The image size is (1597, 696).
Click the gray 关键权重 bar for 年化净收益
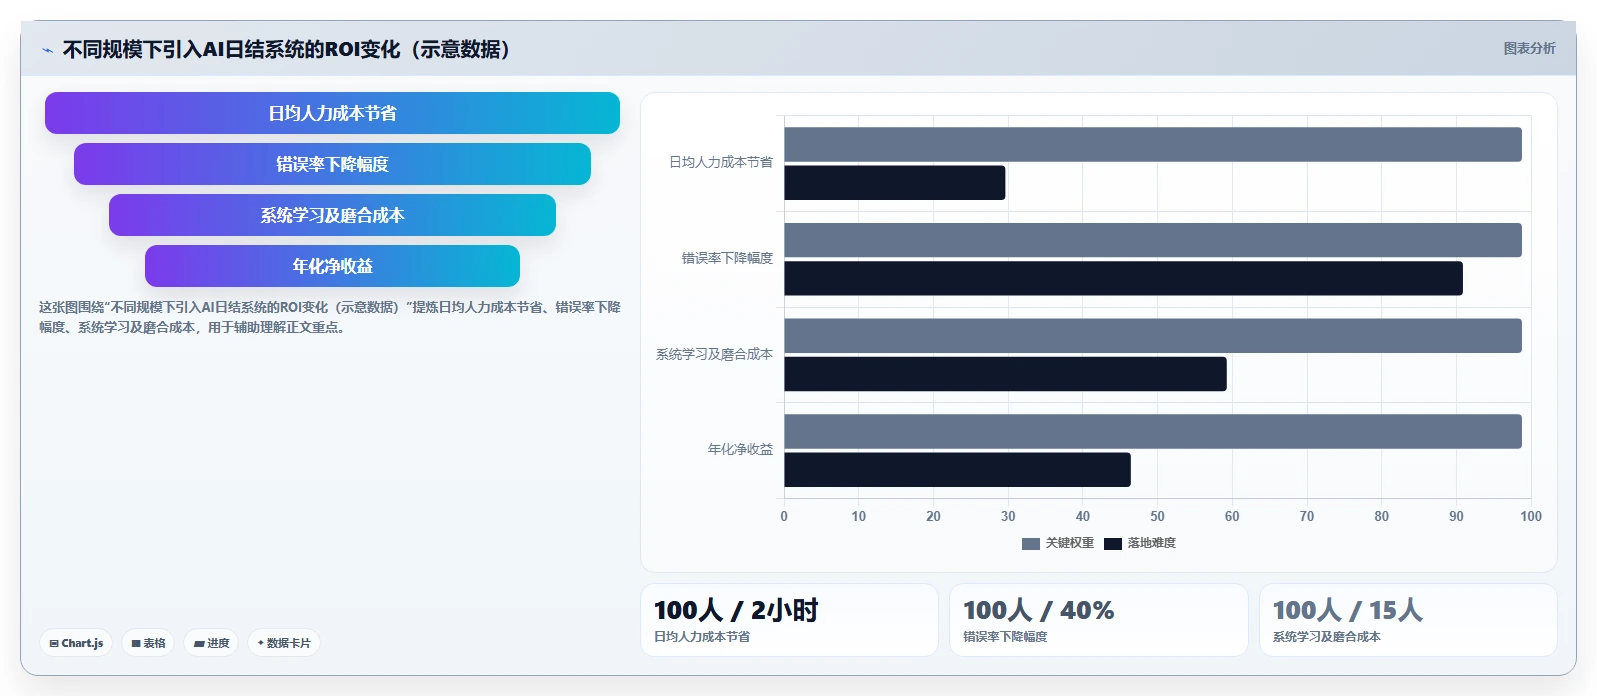(x=1153, y=431)
